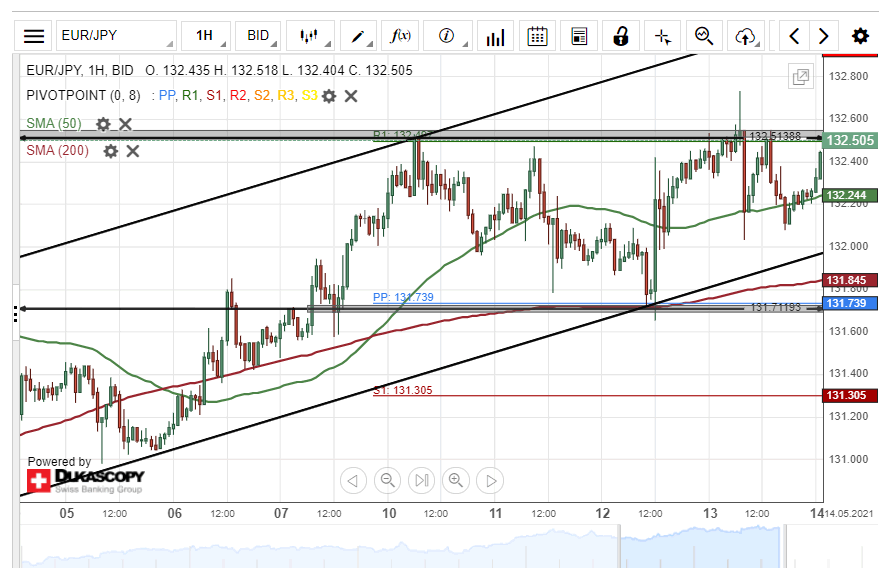885x572 pixels.
Task: Pop out chart into new window
Action: (x=800, y=77)
